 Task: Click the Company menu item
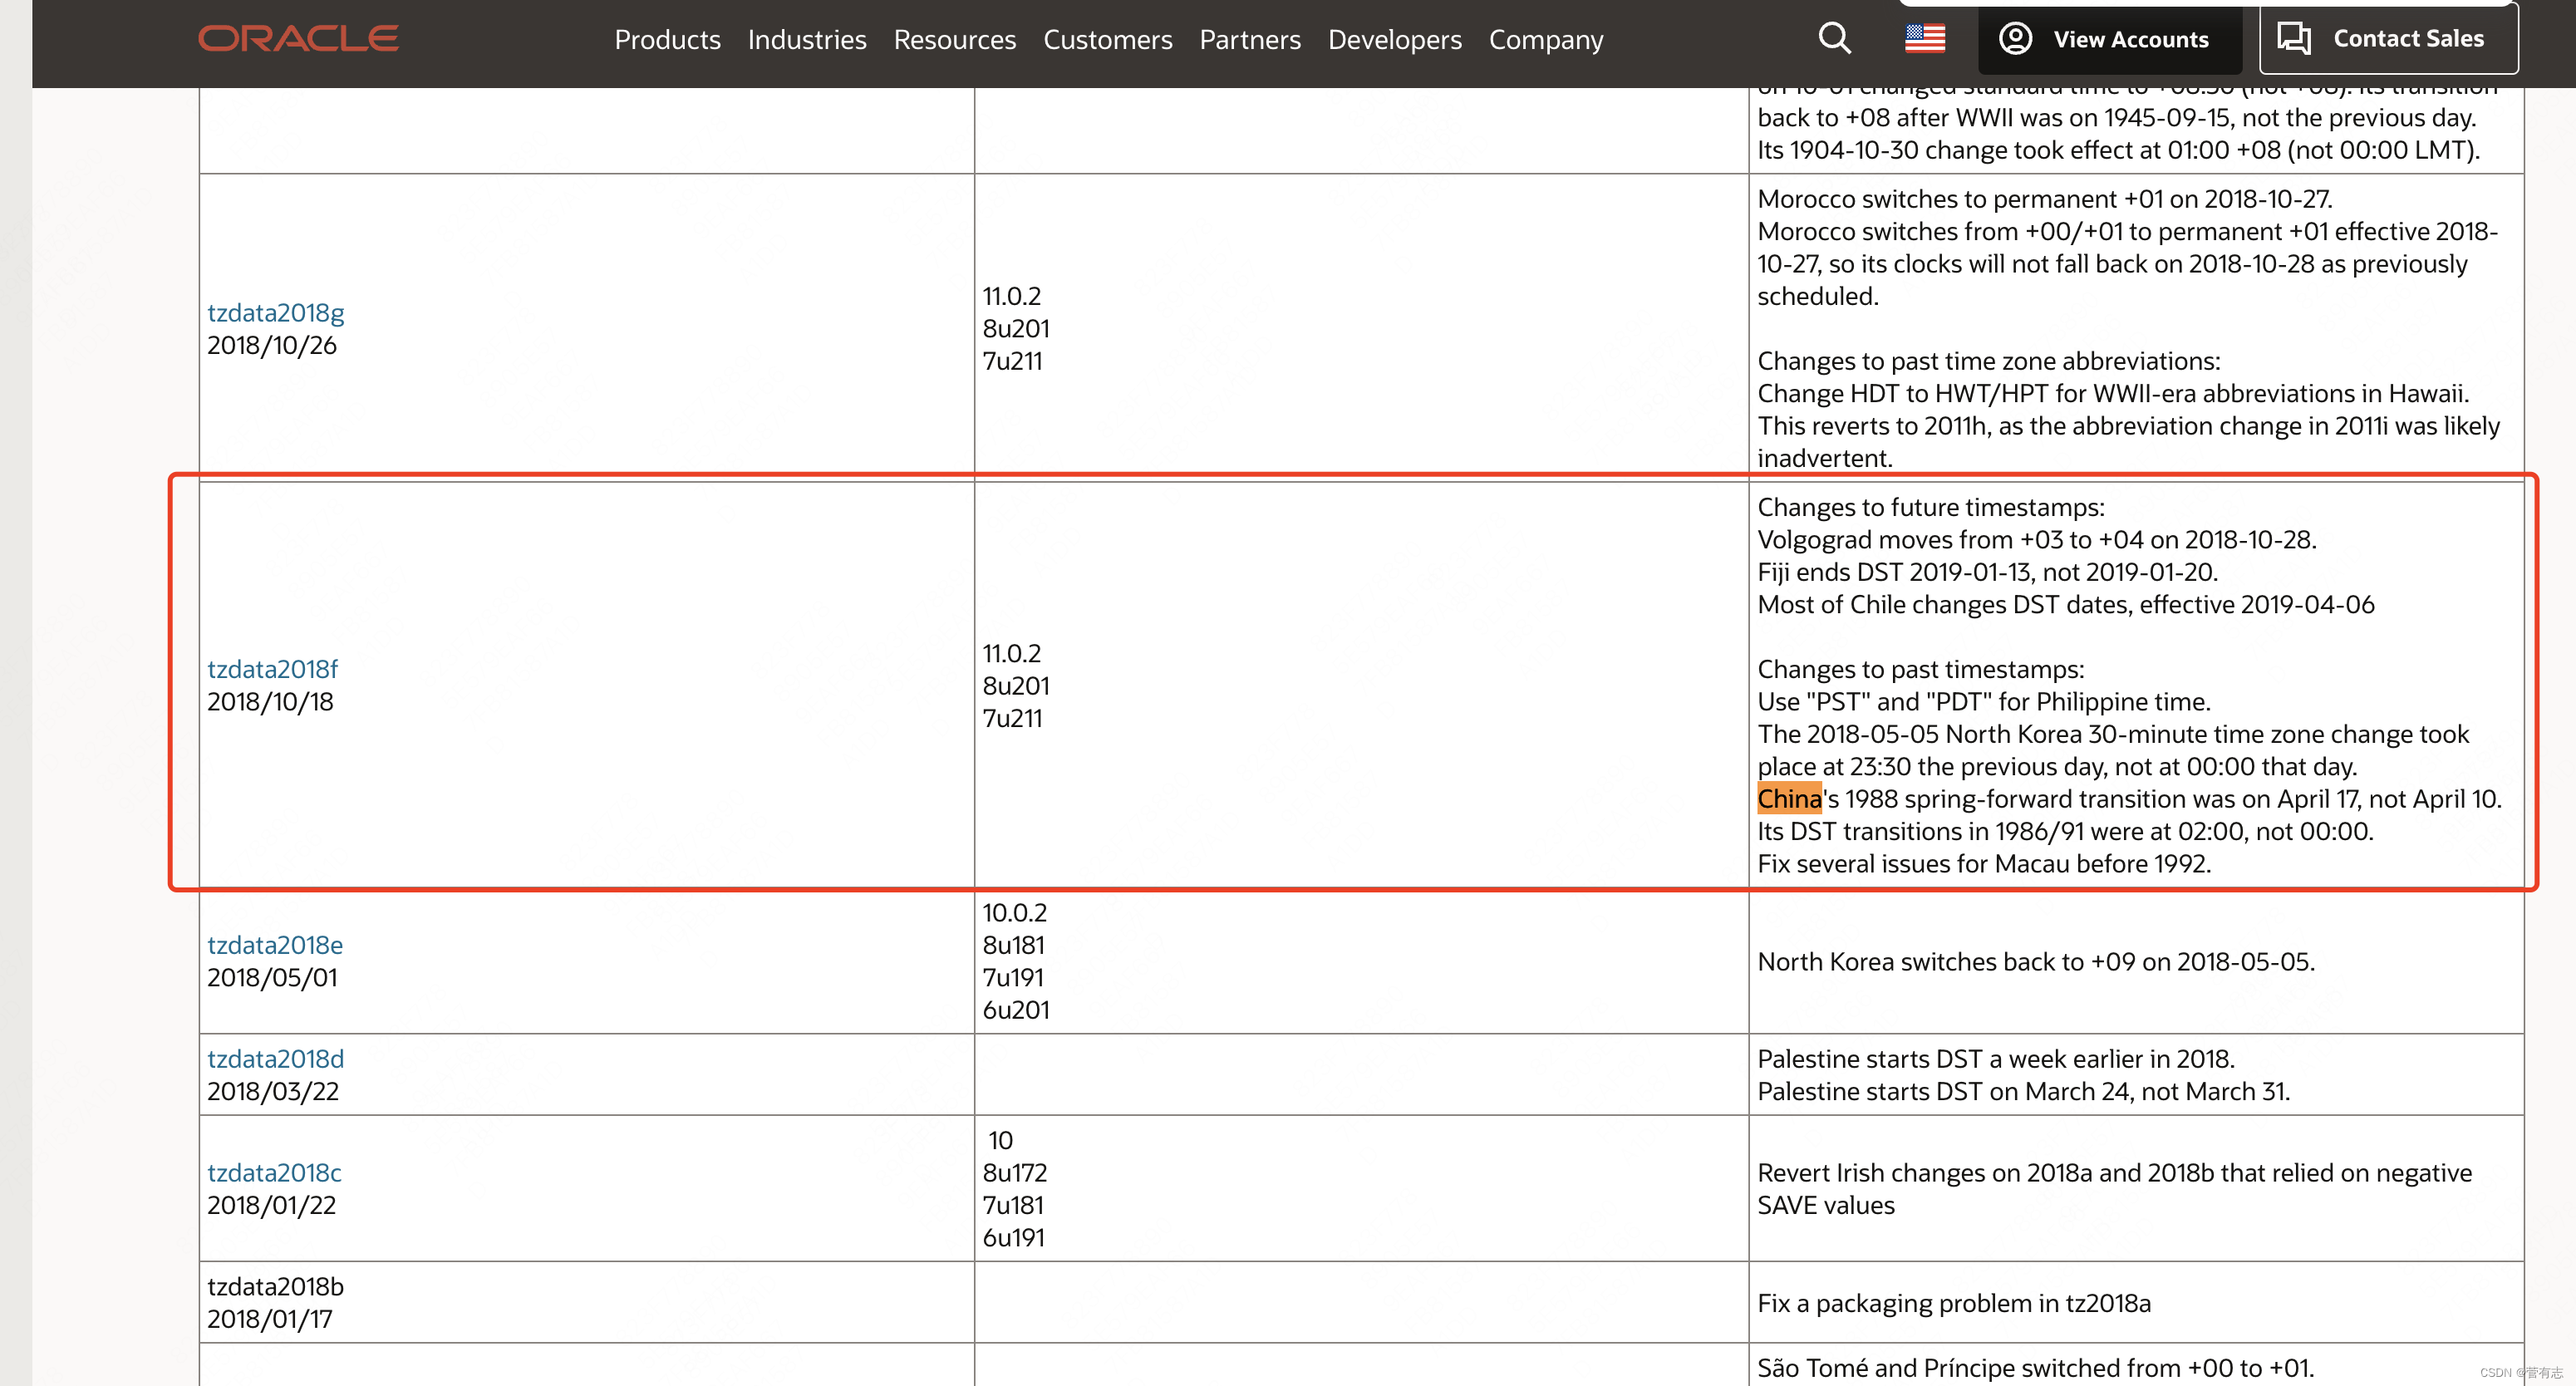[1546, 37]
